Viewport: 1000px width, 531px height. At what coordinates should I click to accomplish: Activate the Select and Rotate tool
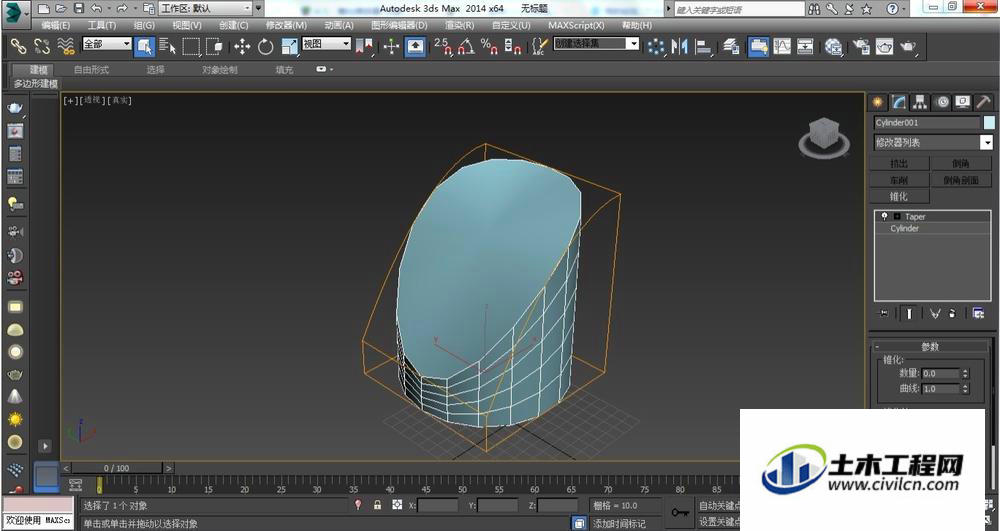[265, 47]
